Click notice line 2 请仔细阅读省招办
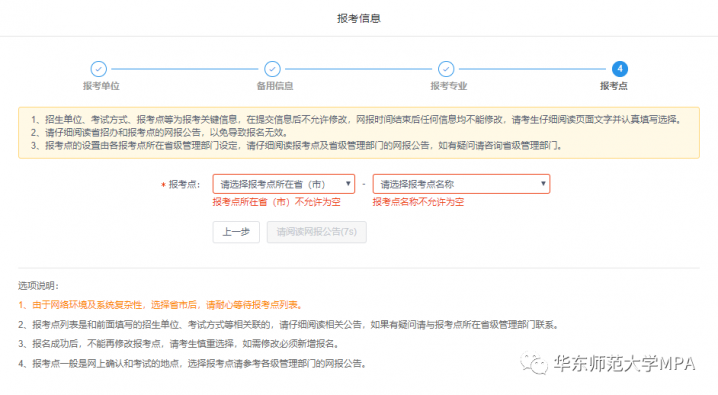 click(159, 133)
